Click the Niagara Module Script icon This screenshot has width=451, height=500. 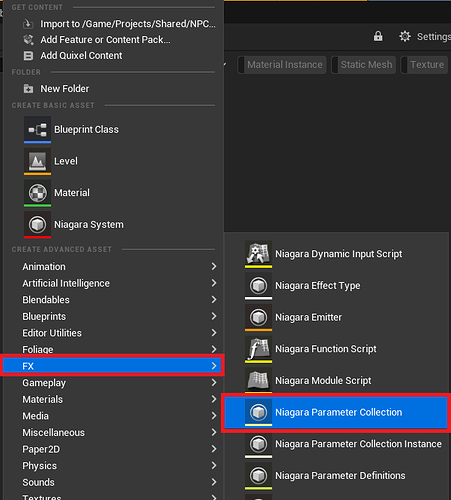(258, 381)
